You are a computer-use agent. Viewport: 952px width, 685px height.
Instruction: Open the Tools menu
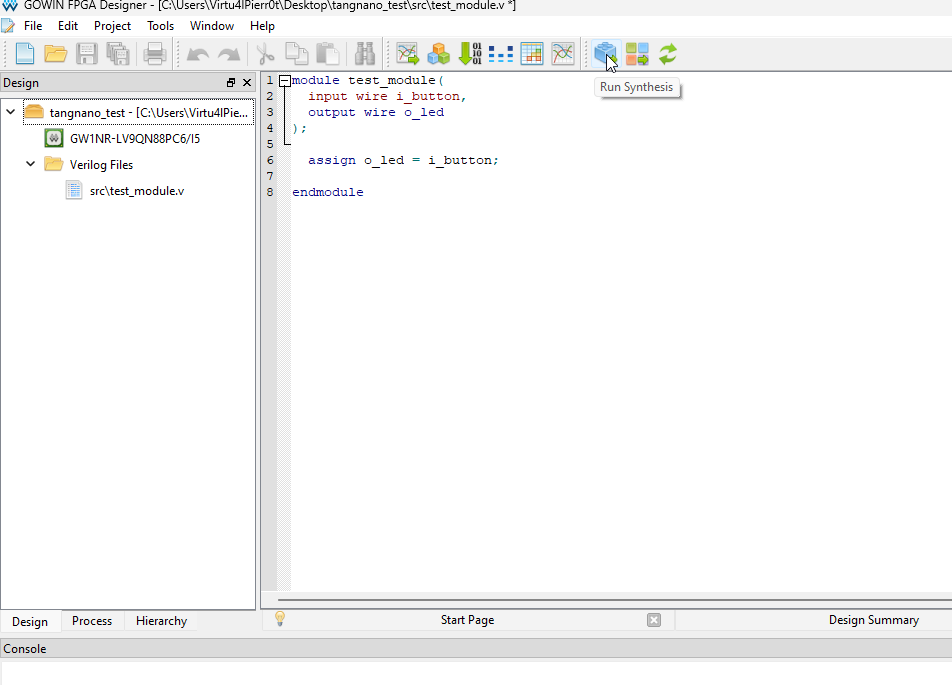160,26
